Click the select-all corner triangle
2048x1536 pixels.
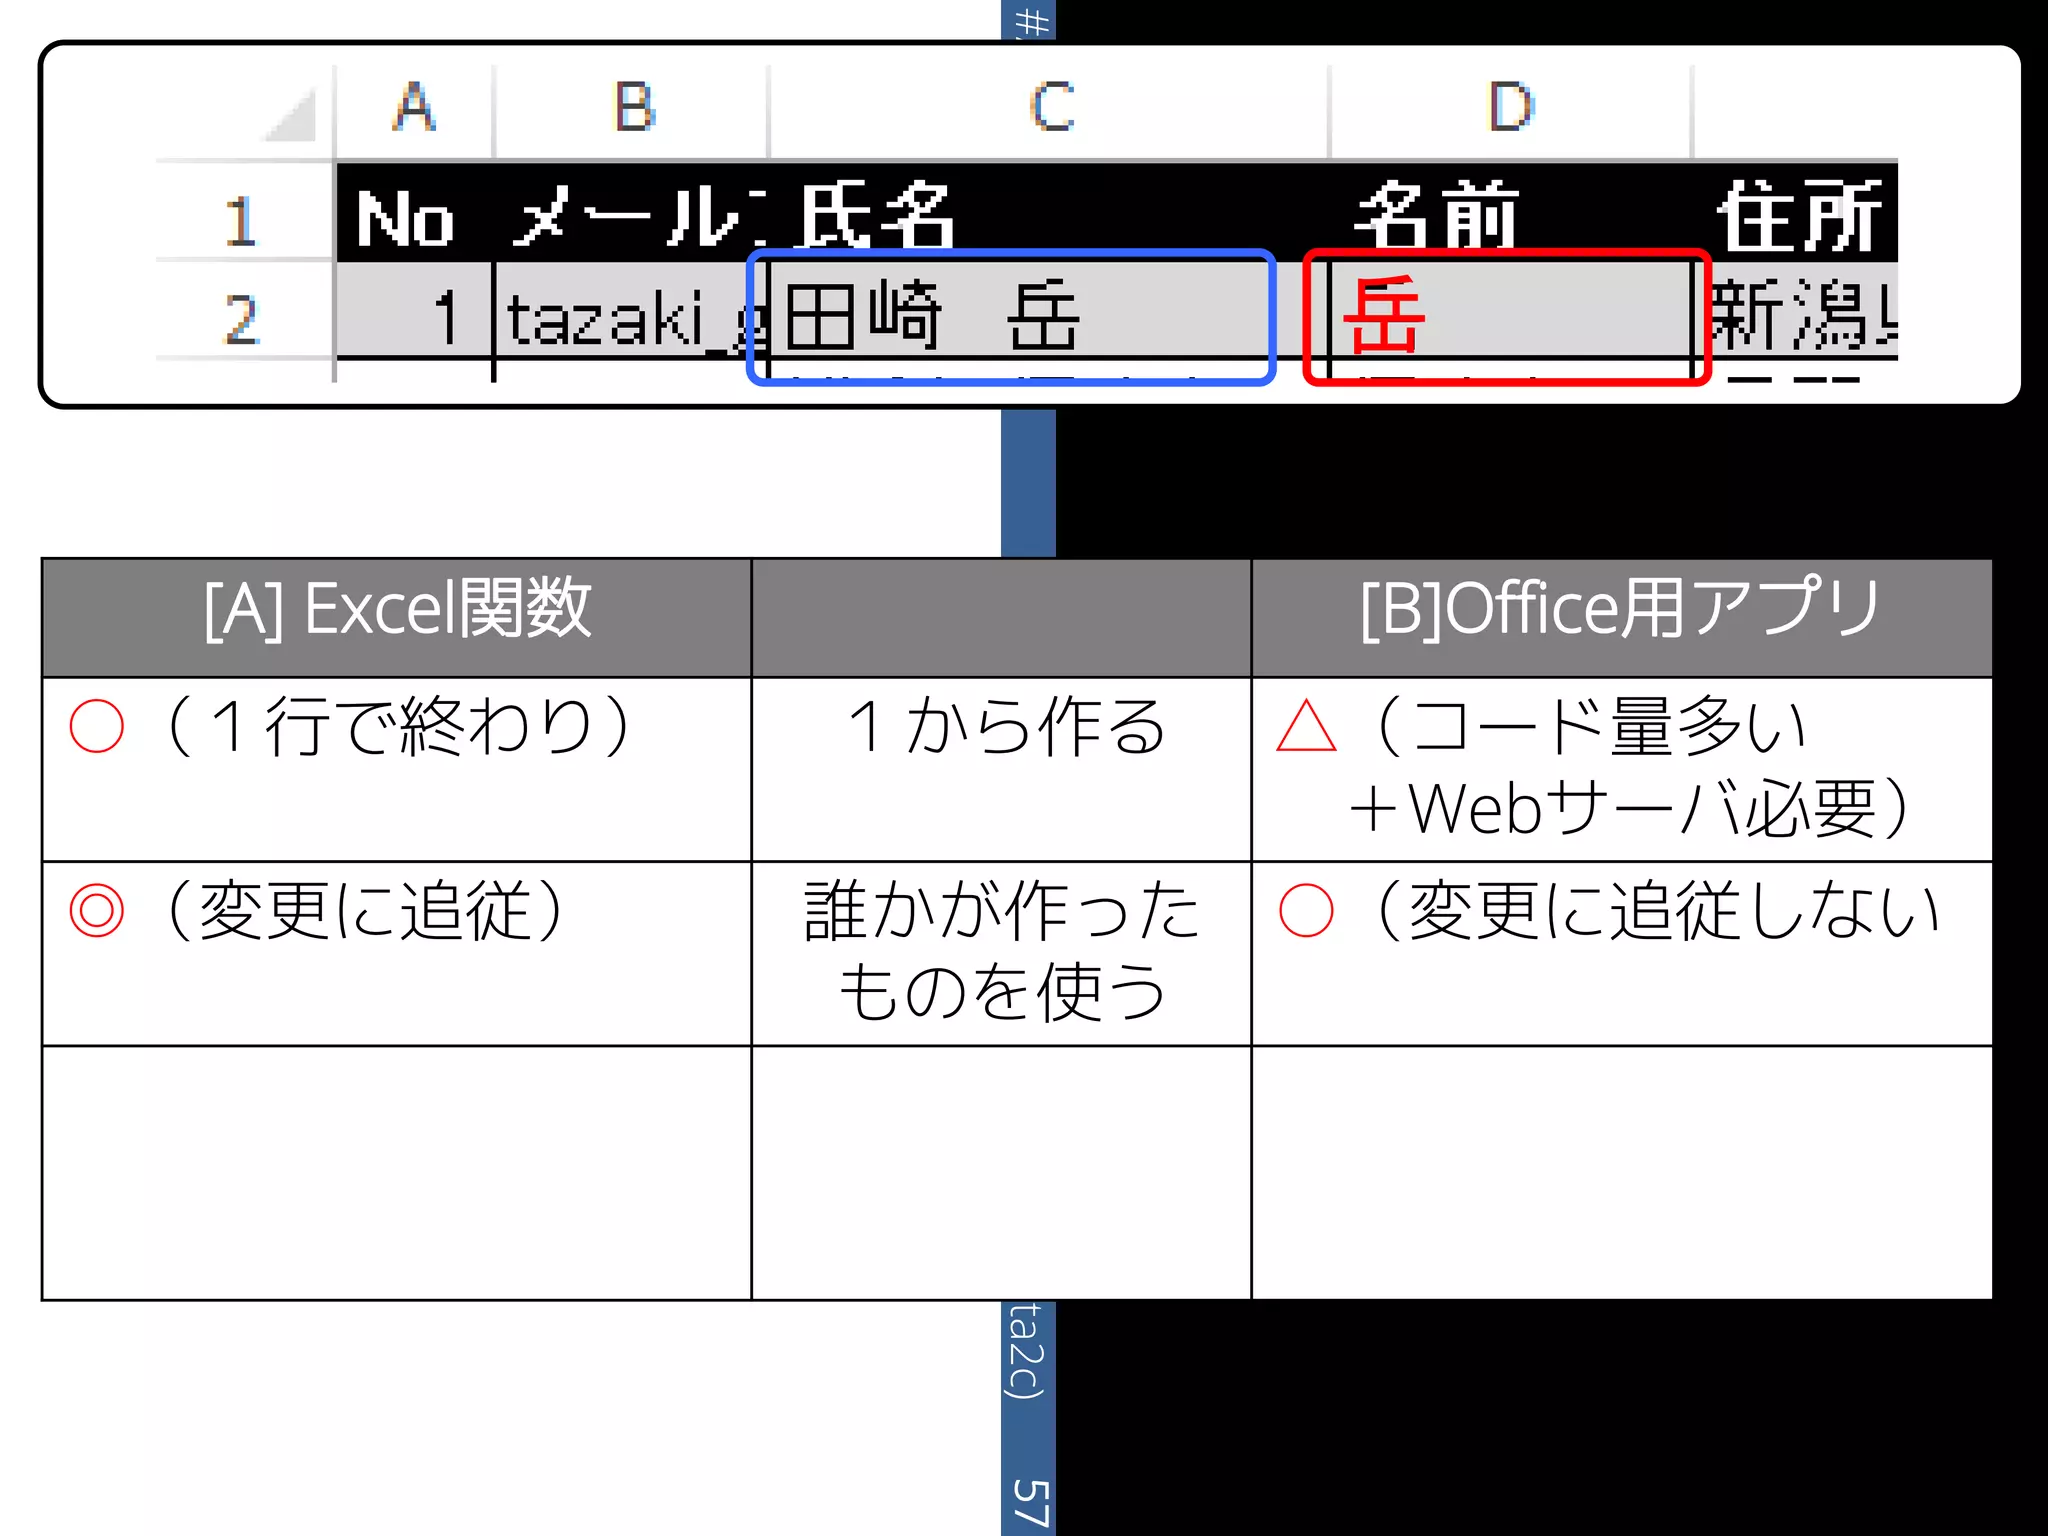tap(290, 115)
